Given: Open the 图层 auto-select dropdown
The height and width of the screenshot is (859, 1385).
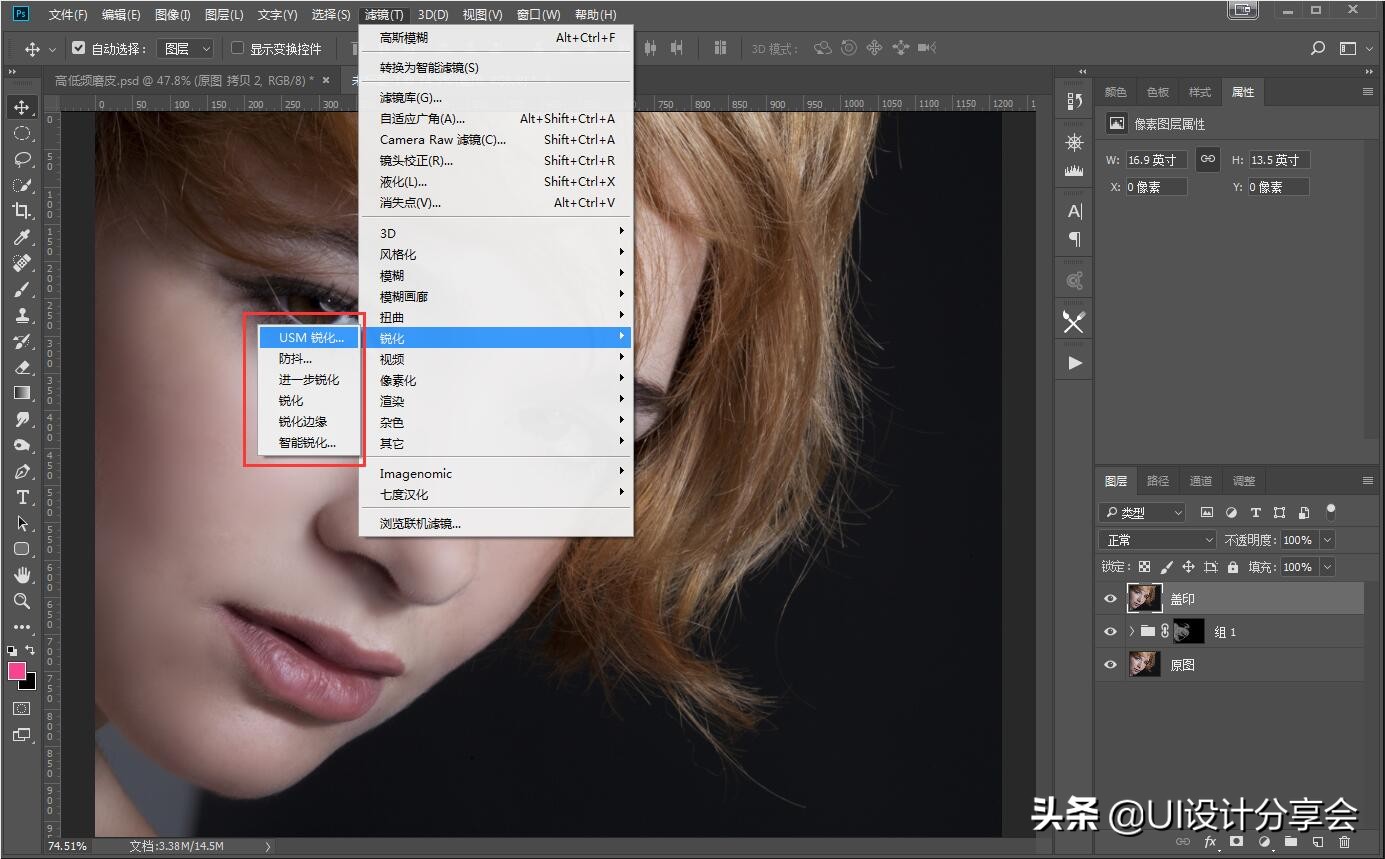Looking at the screenshot, I should pyautogui.click(x=187, y=48).
